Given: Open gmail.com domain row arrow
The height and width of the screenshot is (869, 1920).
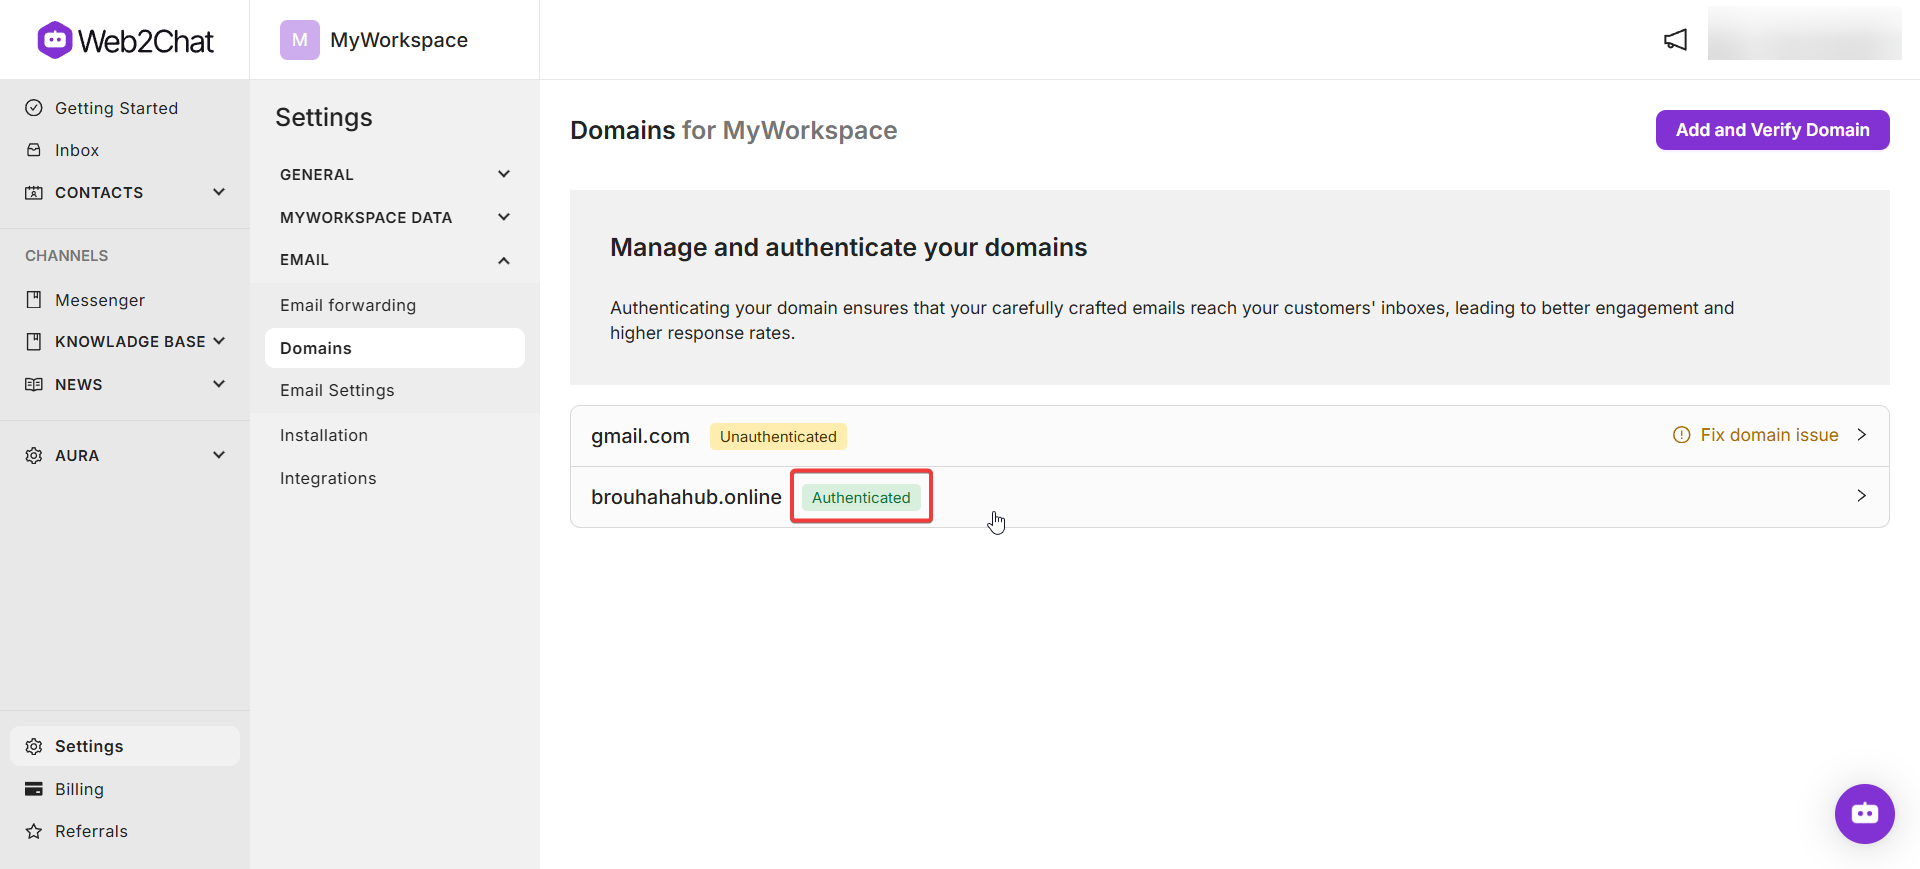Looking at the screenshot, I should click(x=1862, y=435).
